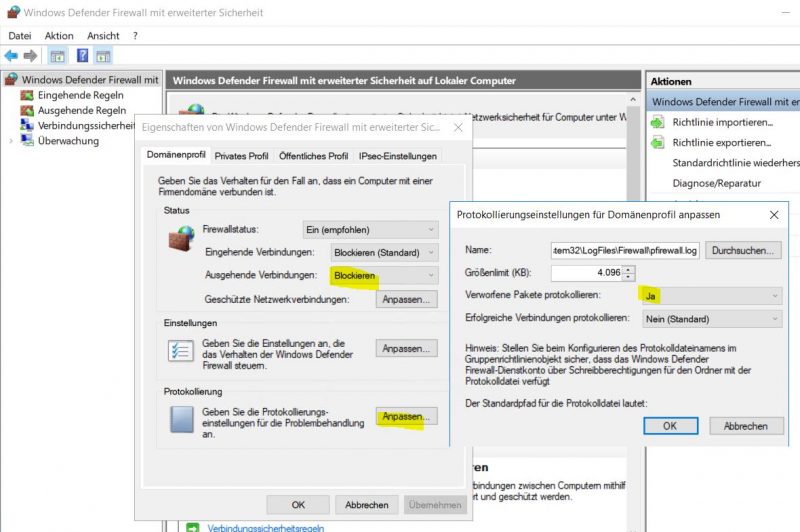The width and height of the screenshot is (800, 532).
Task: Open the Aktion menu
Action: tap(59, 36)
